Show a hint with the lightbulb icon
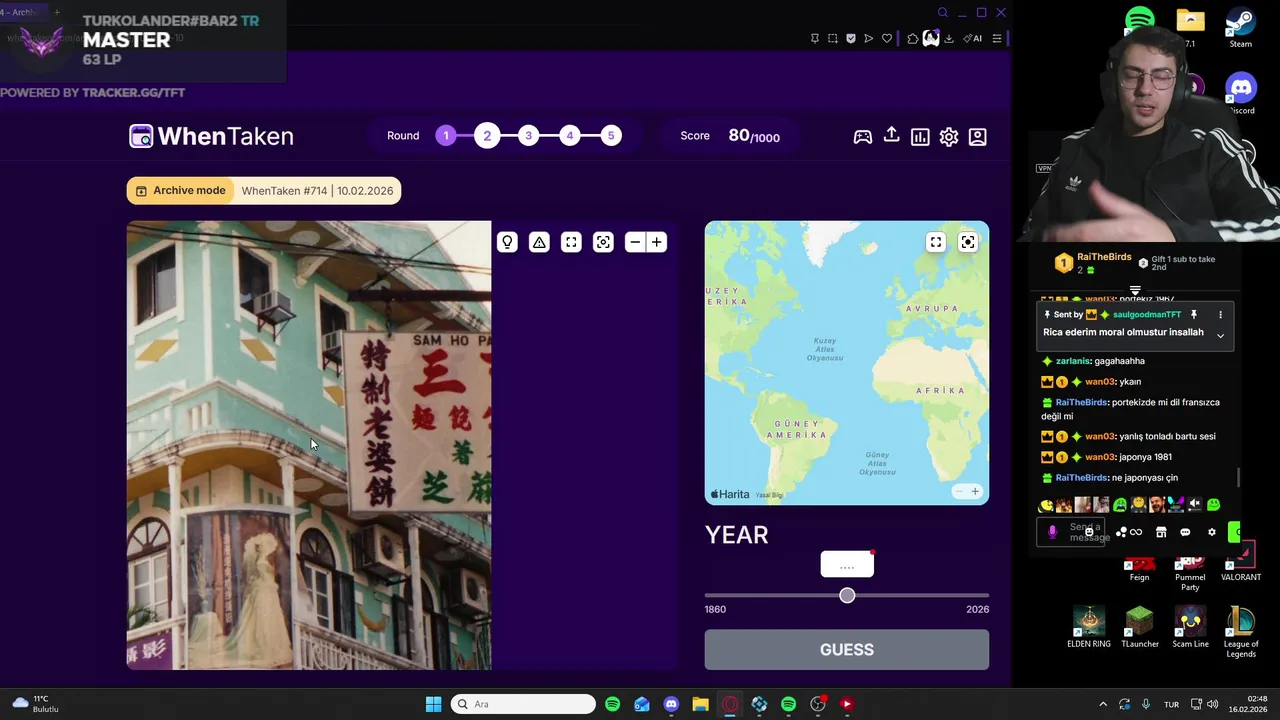1280x720 pixels. click(507, 242)
